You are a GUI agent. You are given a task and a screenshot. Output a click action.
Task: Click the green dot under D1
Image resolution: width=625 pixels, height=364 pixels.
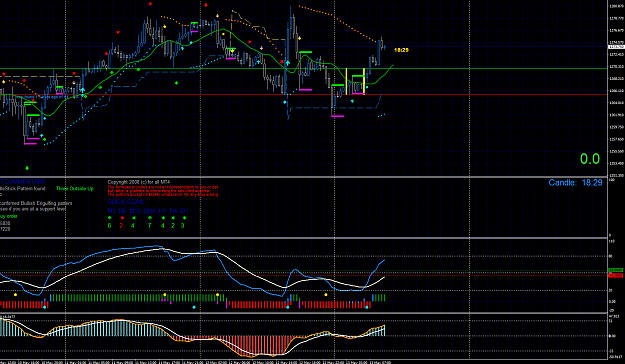184,218
